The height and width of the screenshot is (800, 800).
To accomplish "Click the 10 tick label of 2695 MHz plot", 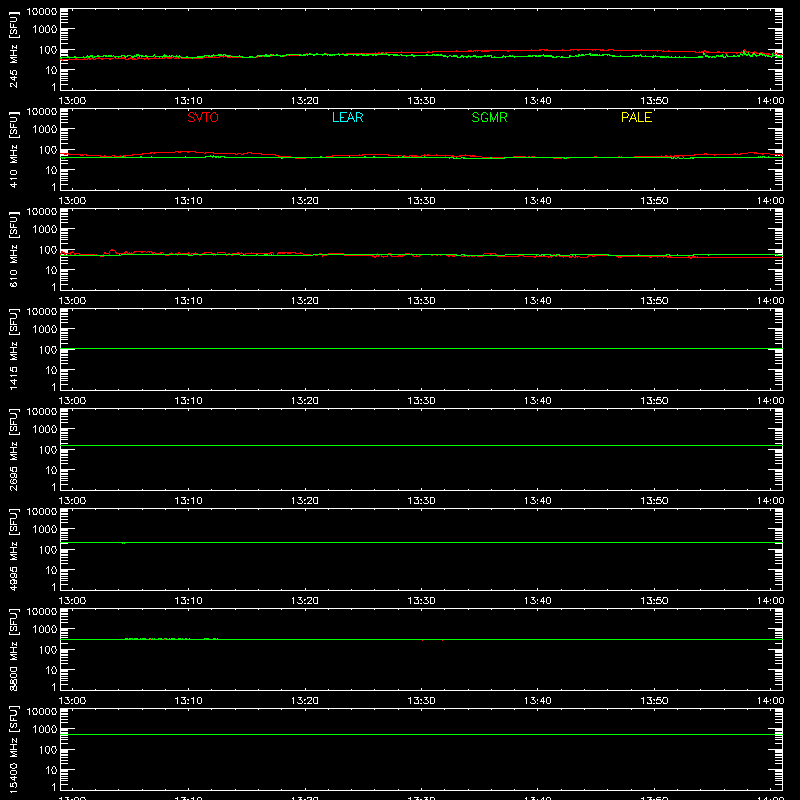I will coord(51,470).
